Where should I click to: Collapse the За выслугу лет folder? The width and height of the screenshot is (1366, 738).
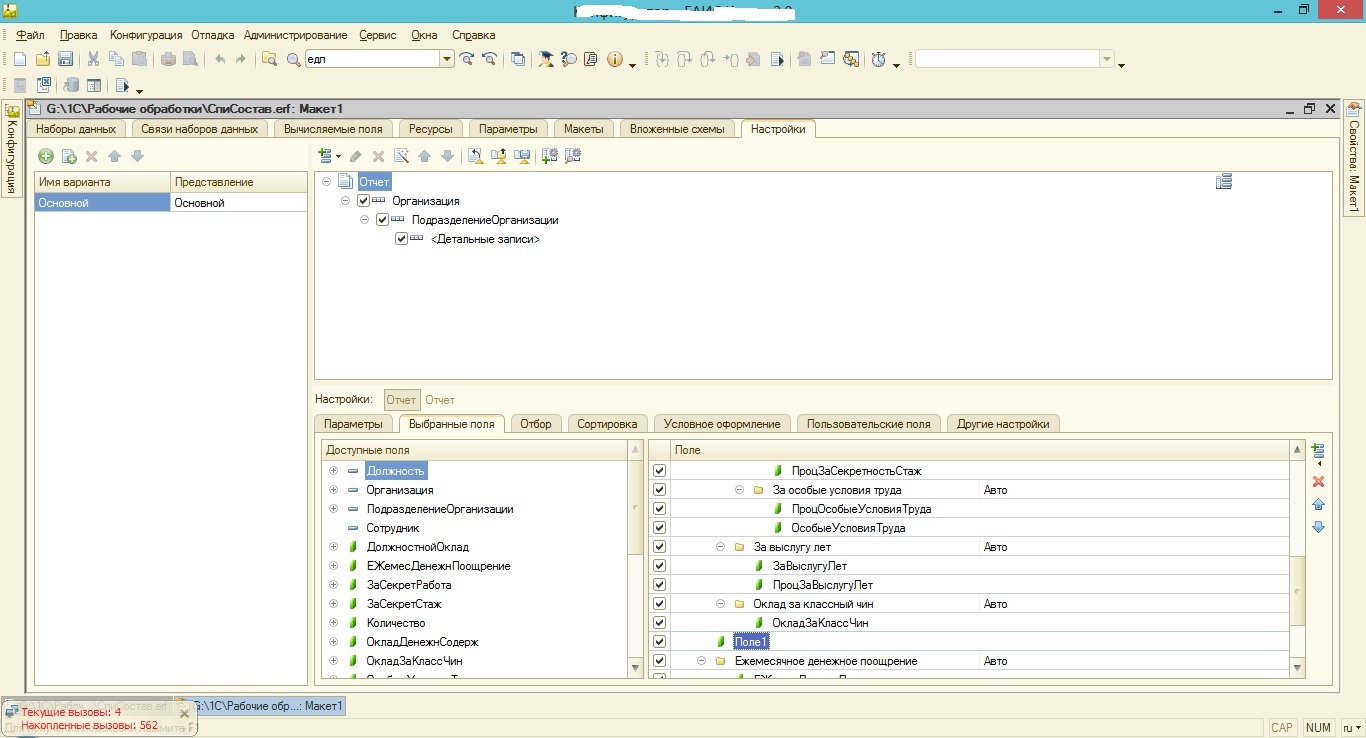click(720, 547)
